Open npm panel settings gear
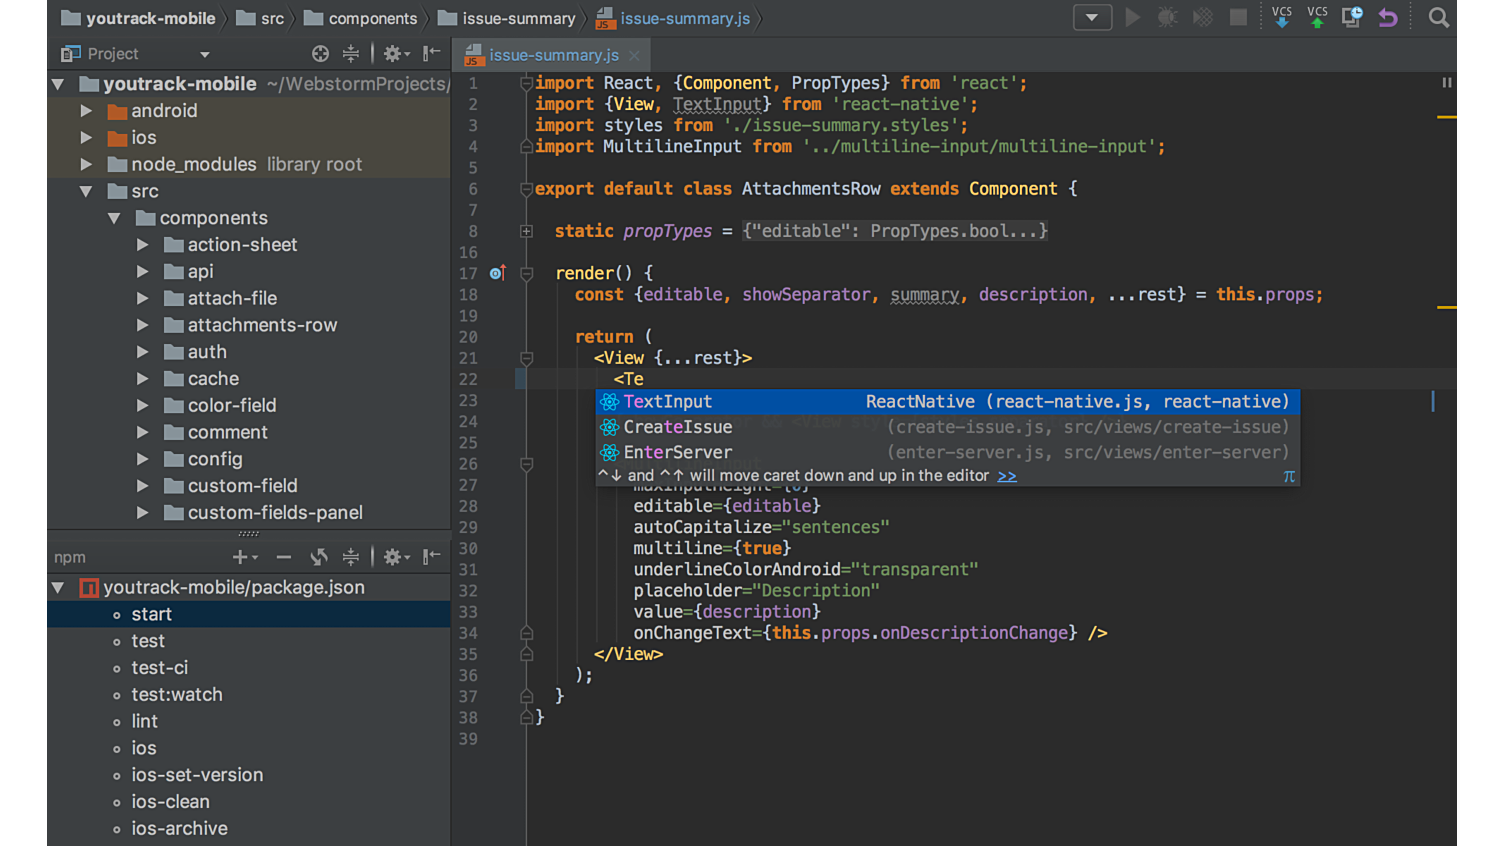The image size is (1504, 846). point(394,557)
